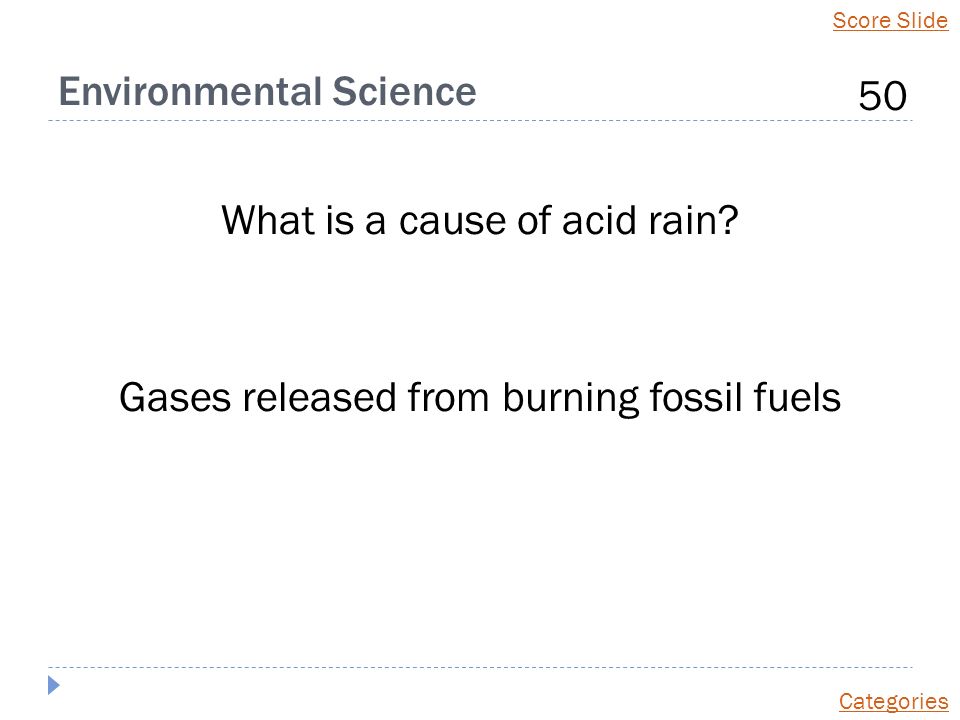Image resolution: width=960 pixels, height=720 pixels.
Task: Open the Score Slide link
Action: (890, 20)
